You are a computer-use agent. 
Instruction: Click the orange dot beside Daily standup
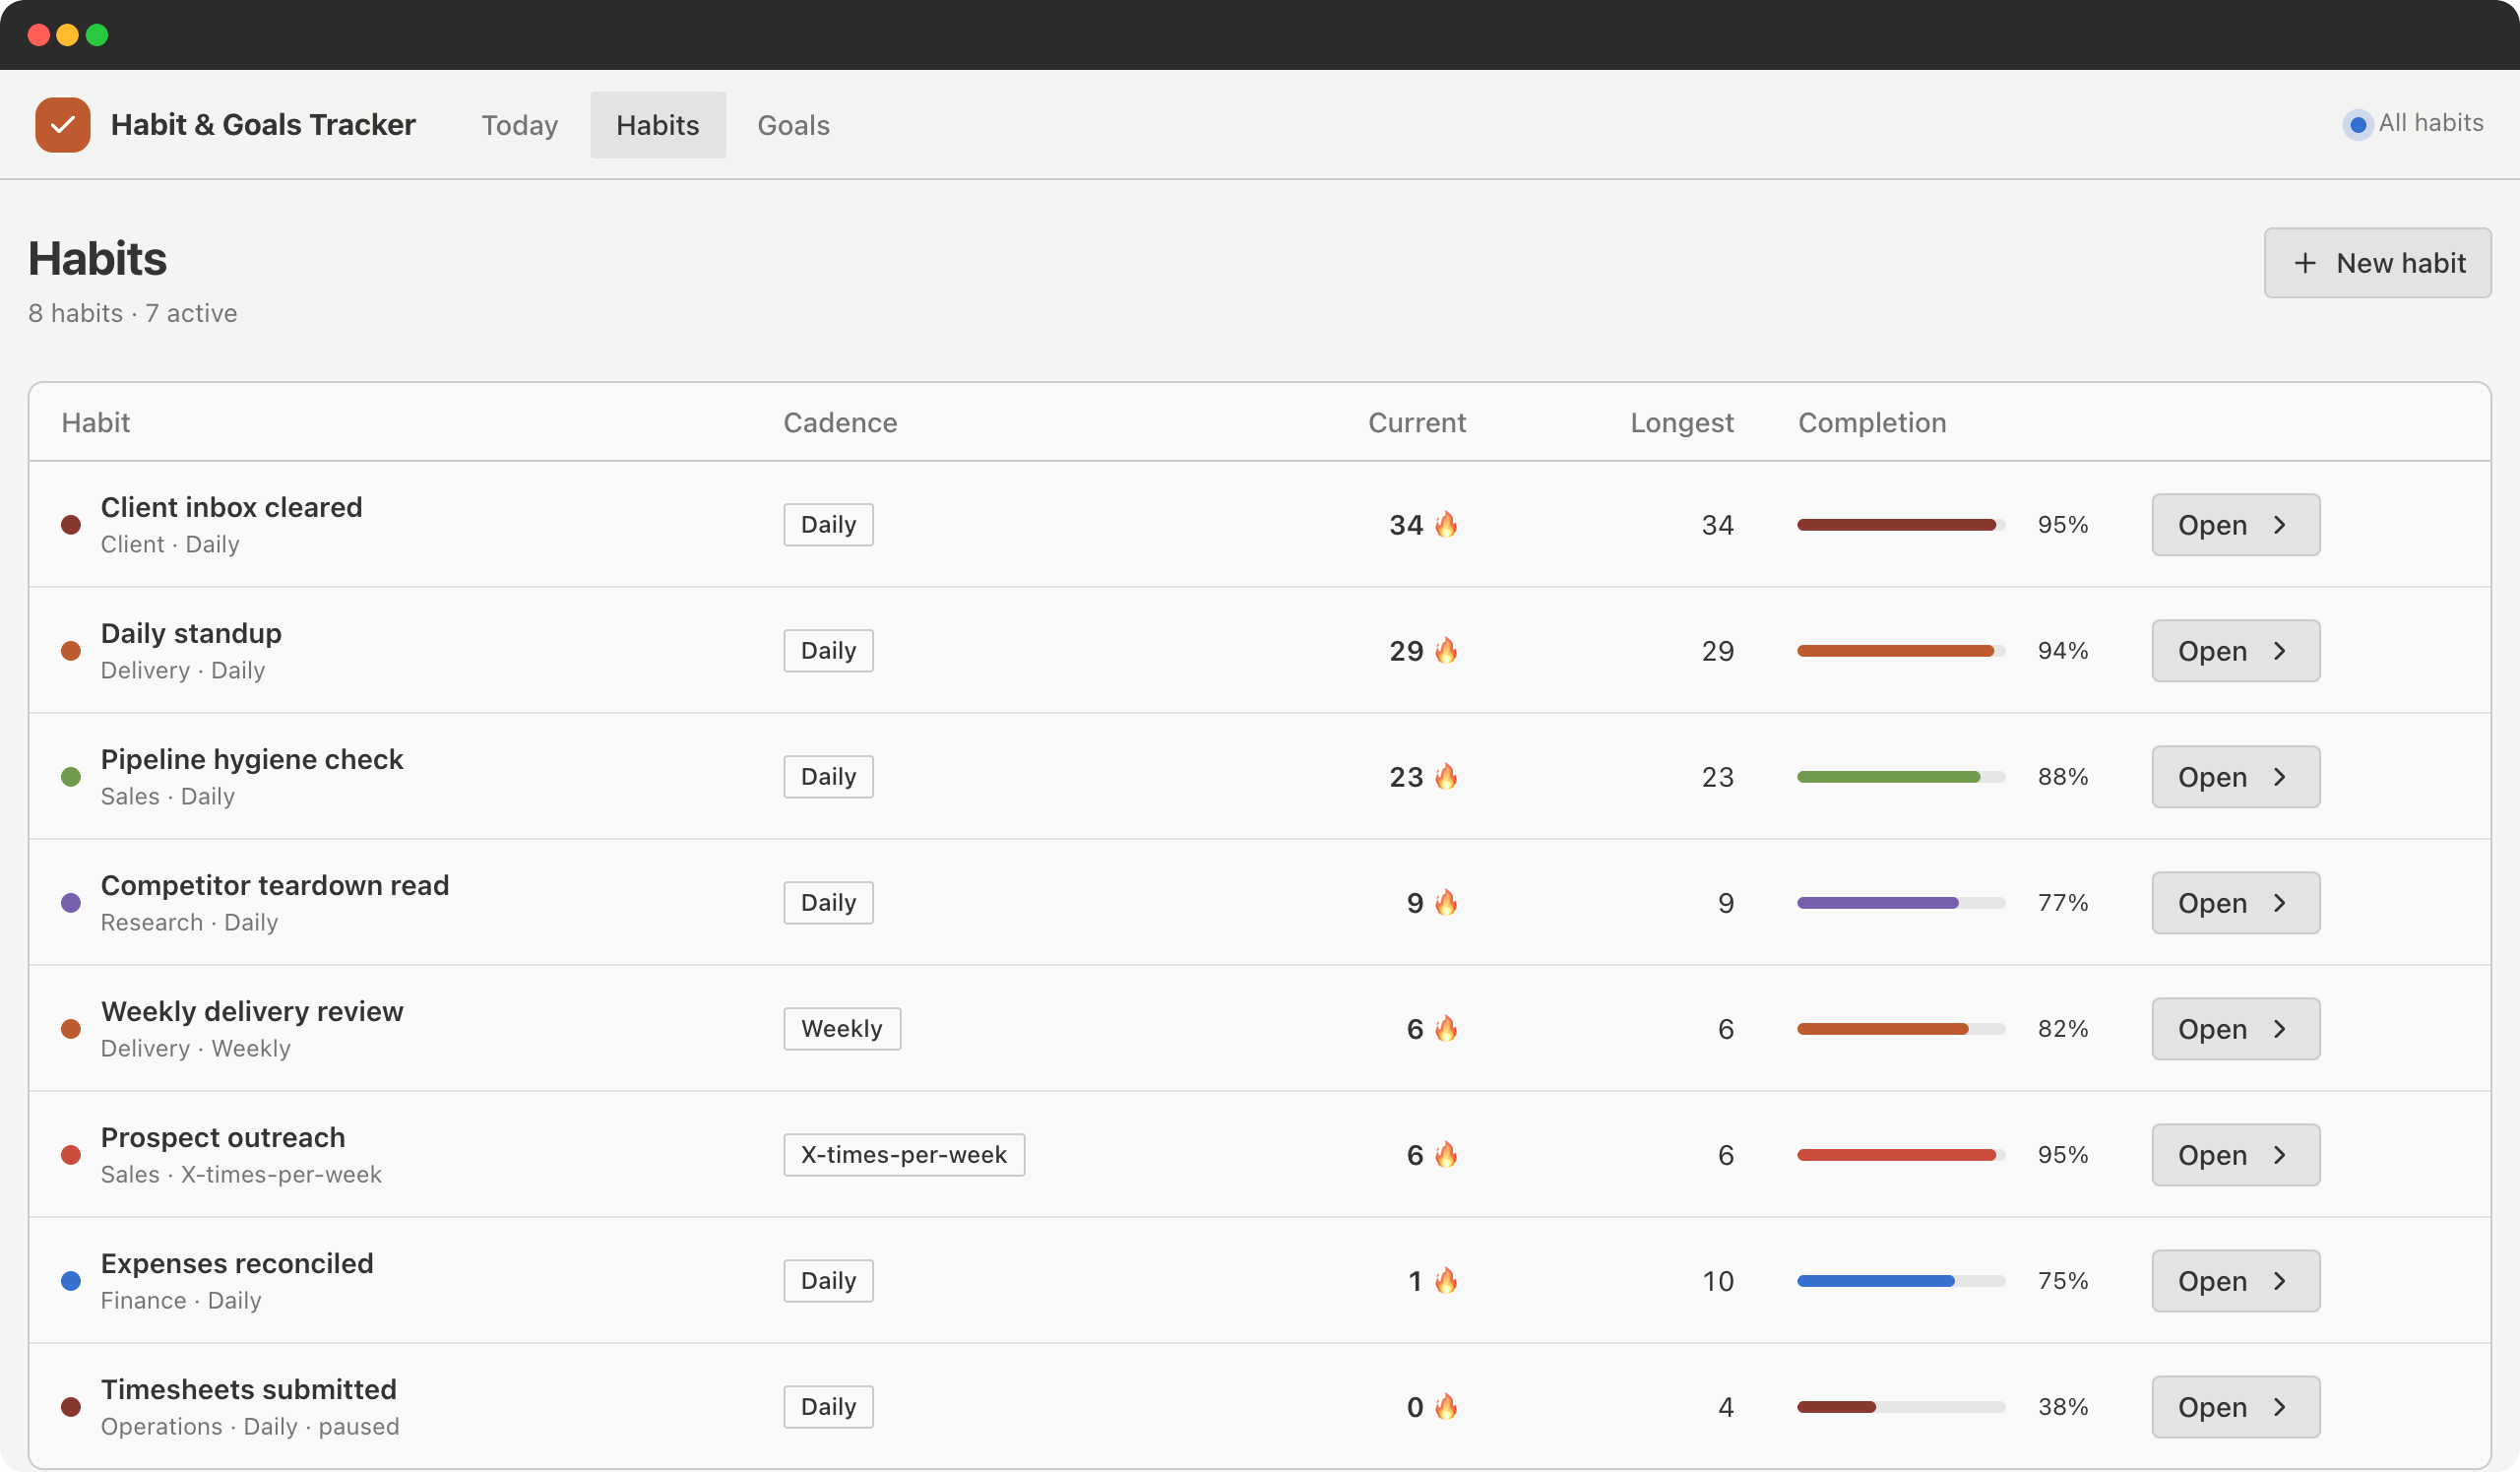(71, 651)
